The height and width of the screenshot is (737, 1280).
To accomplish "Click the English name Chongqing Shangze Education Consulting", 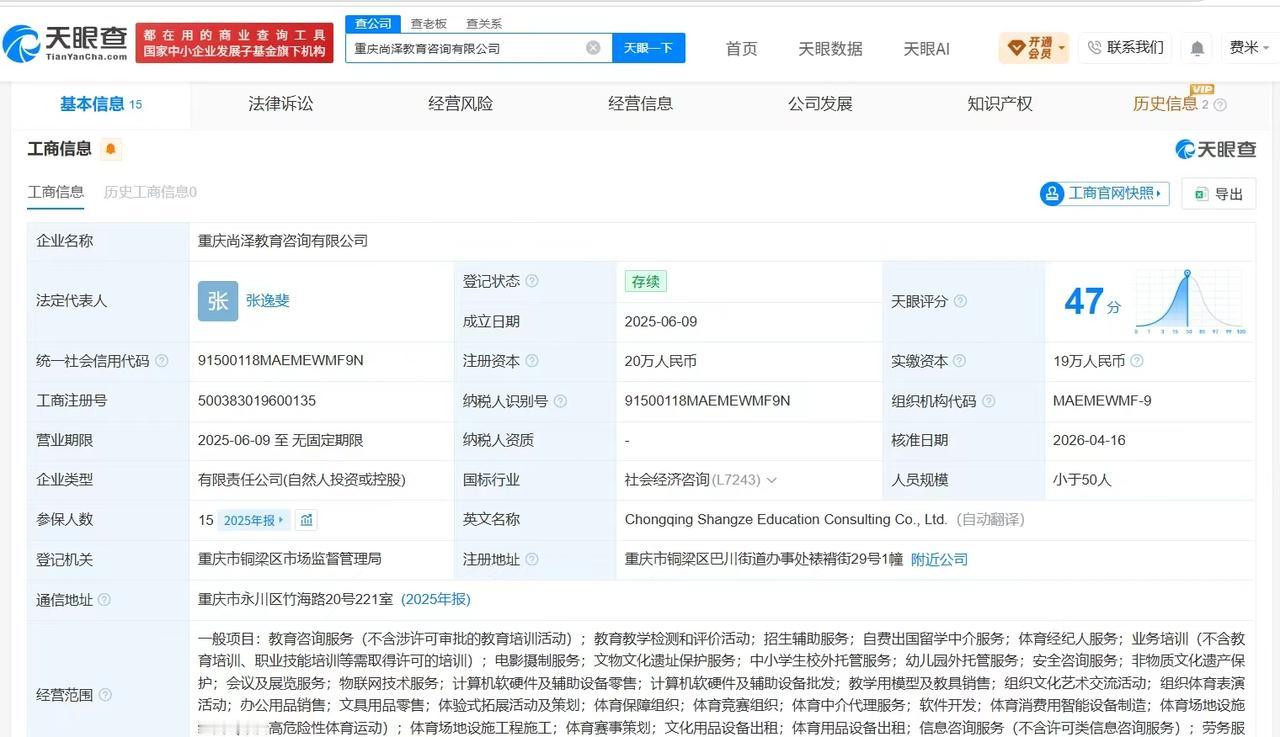I will coord(786,520).
